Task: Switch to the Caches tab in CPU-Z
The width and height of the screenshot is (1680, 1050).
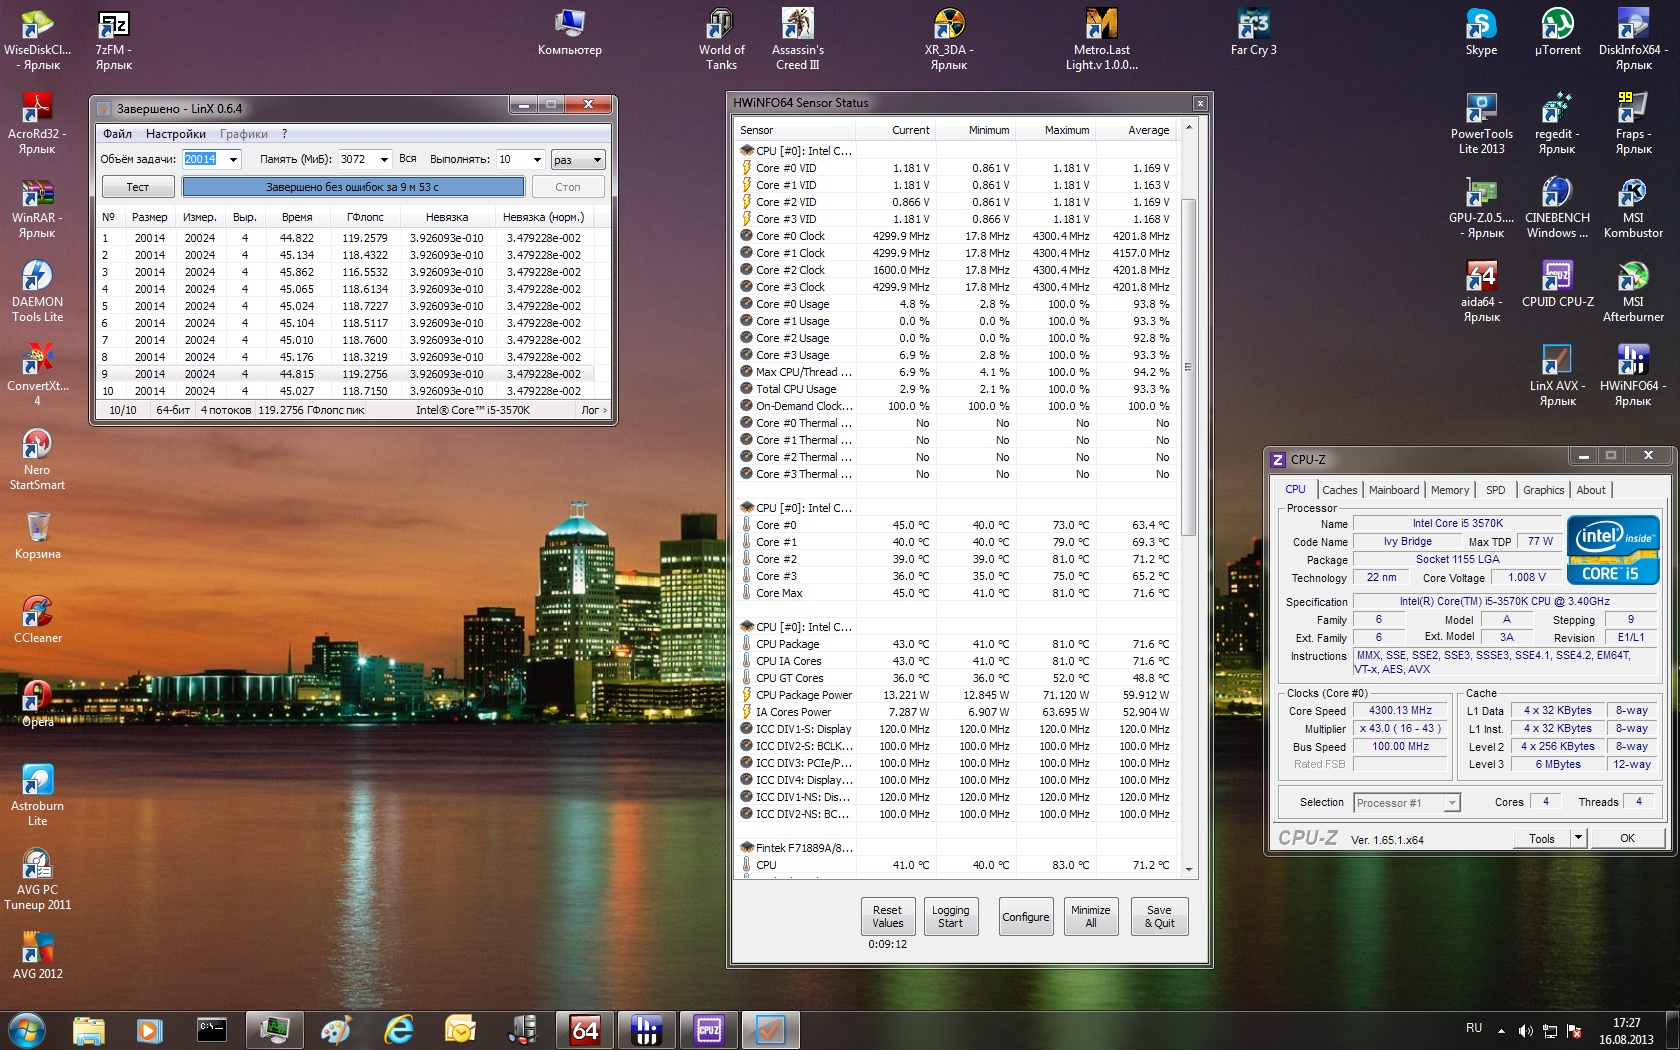Action: [1339, 490]
